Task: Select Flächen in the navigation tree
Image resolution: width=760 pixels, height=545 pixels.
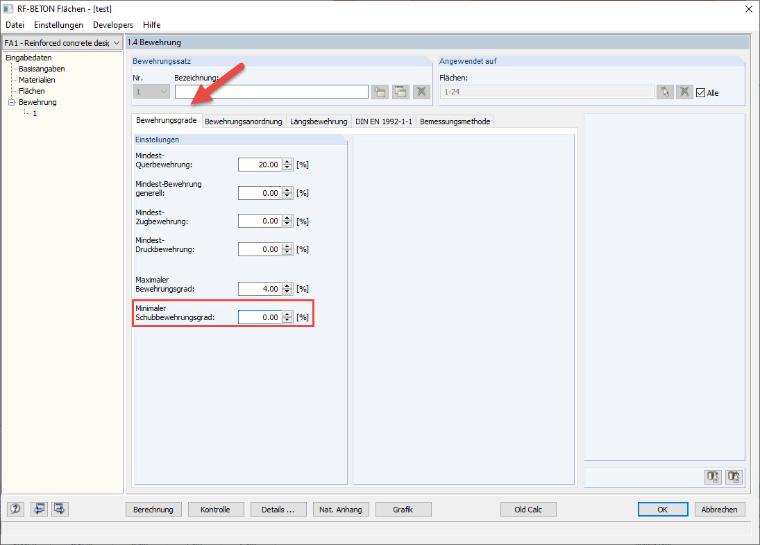Action: tap(32, 91)
